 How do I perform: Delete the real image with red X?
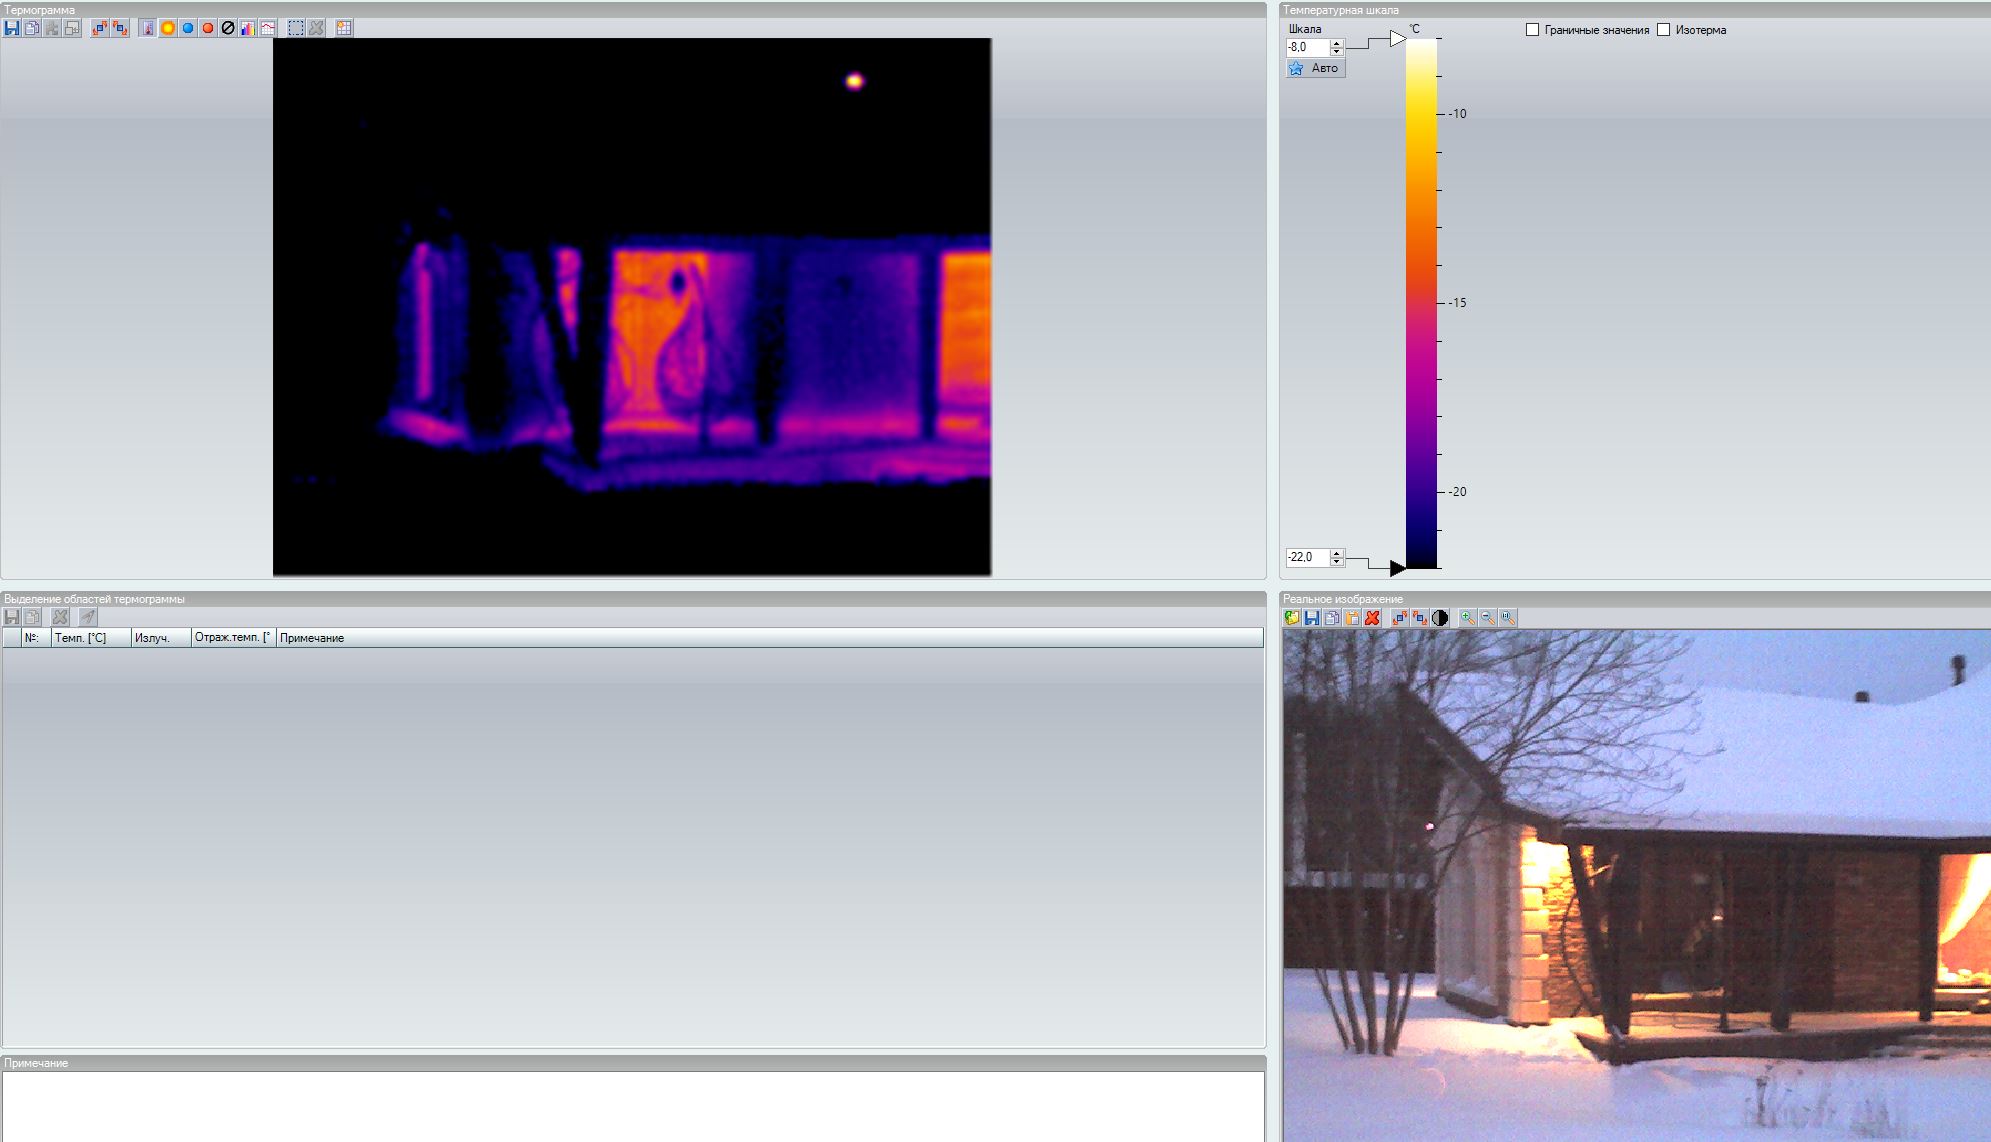1372,618
